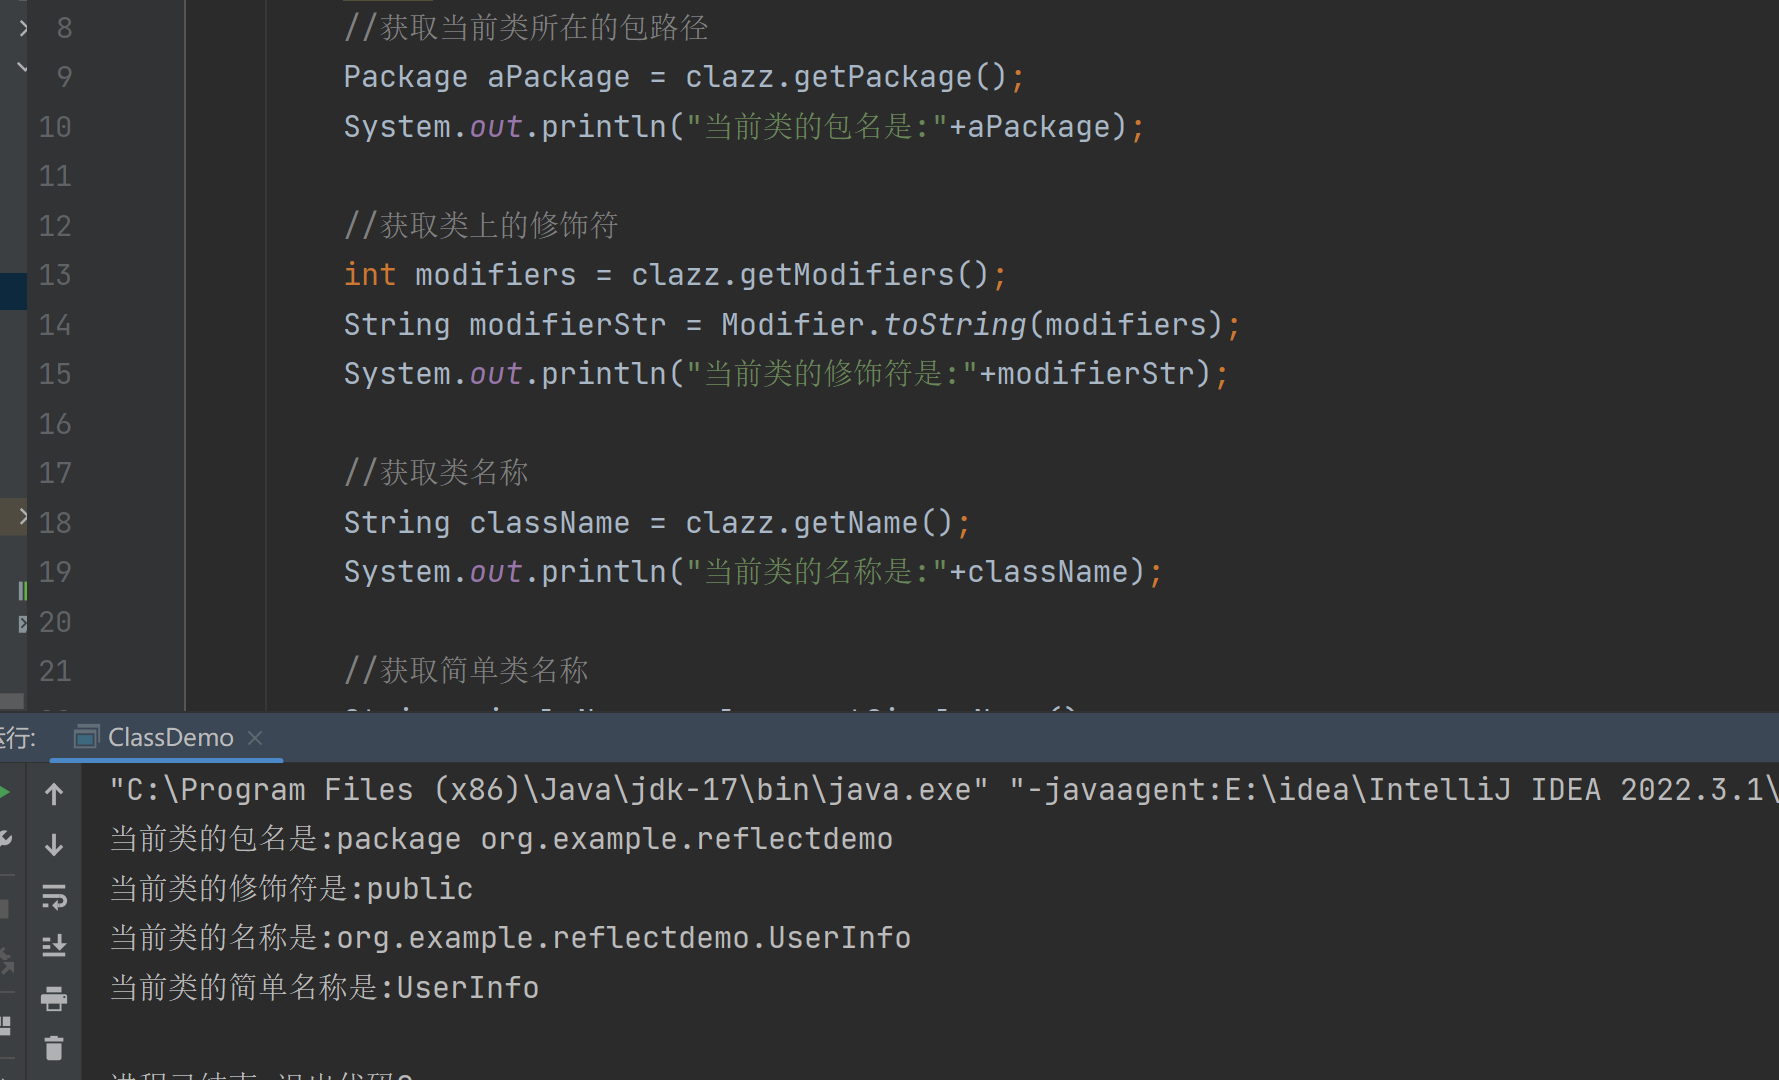This screenshot has height=1080, width=1779.
Task: Rerun ClassDemo with the green arrow
Action: 5,793
